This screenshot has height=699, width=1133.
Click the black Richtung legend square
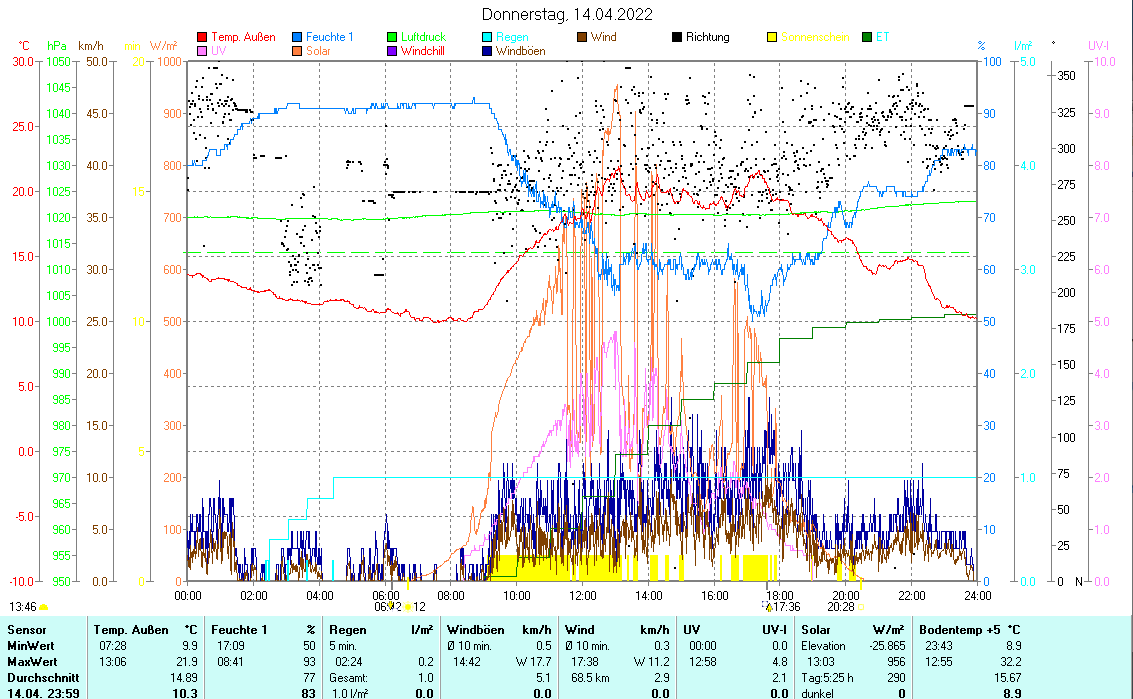(677, 37)
